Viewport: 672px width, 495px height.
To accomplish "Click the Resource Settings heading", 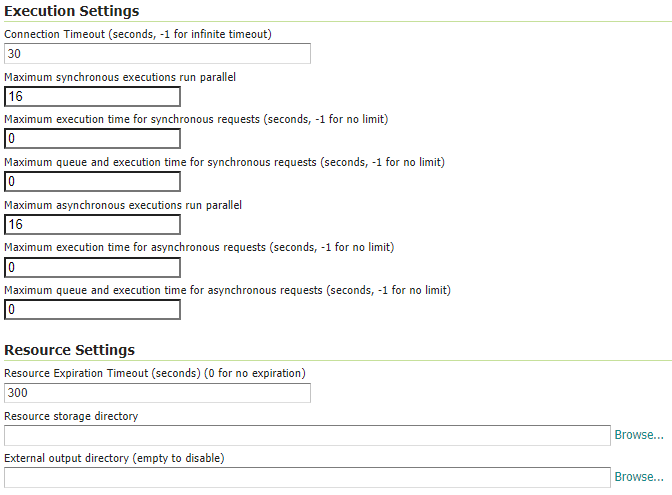I will pyautogui.click(x=70, y=350).
